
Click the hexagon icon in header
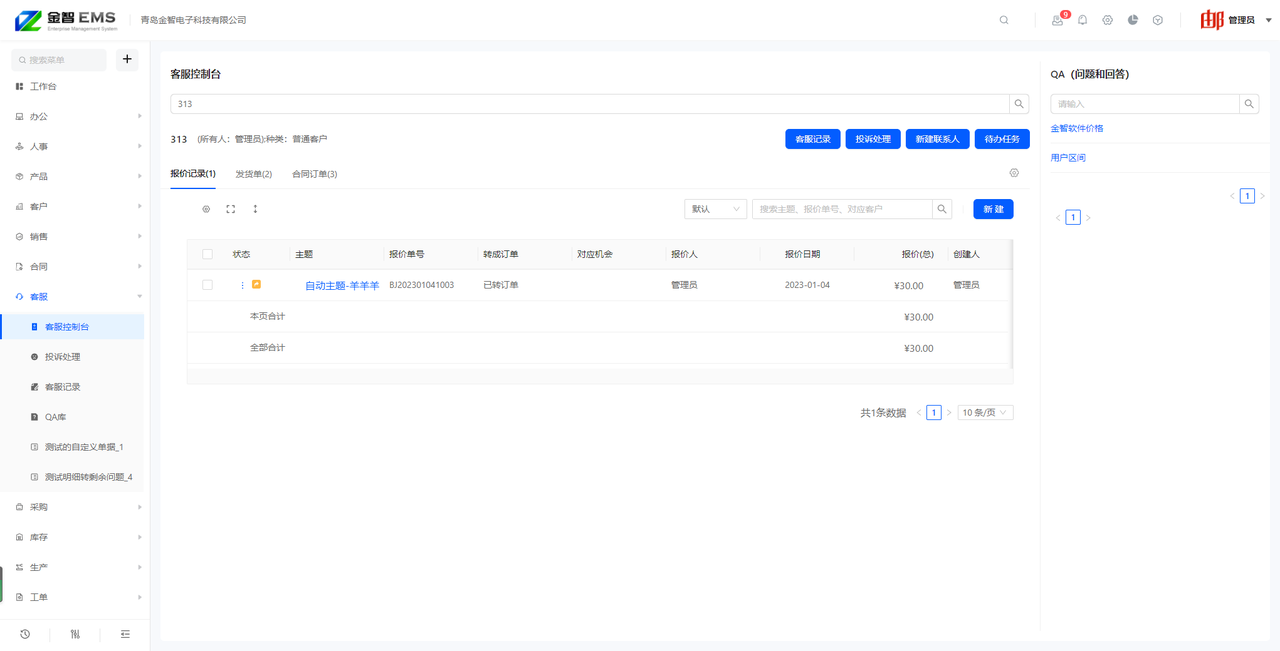pos(1158,20)
